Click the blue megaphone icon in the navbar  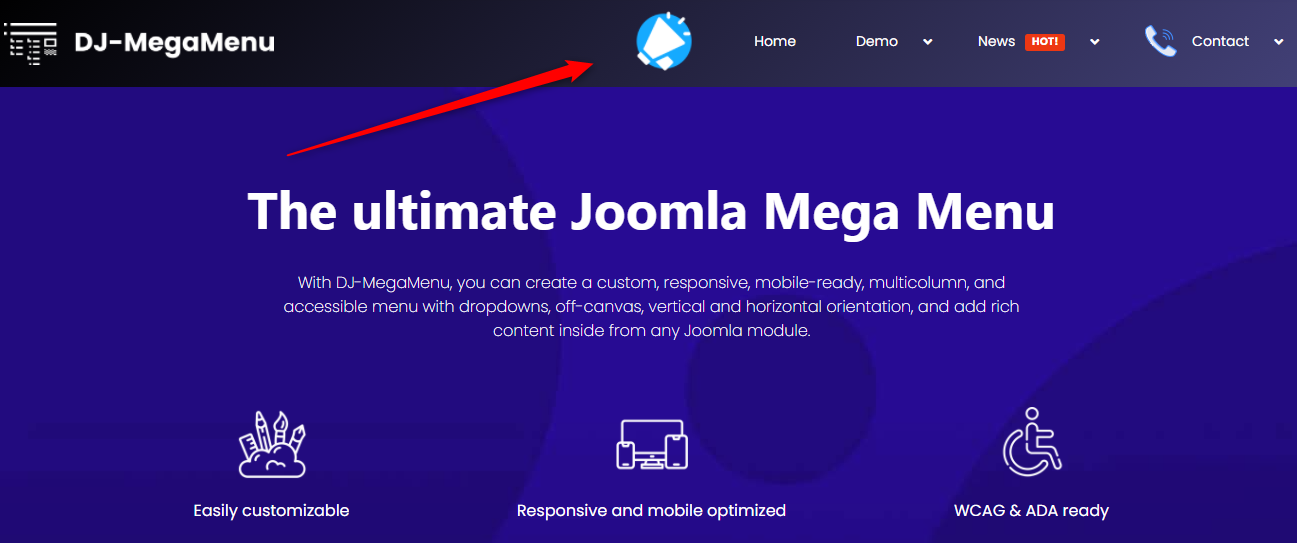click(664, 42)
